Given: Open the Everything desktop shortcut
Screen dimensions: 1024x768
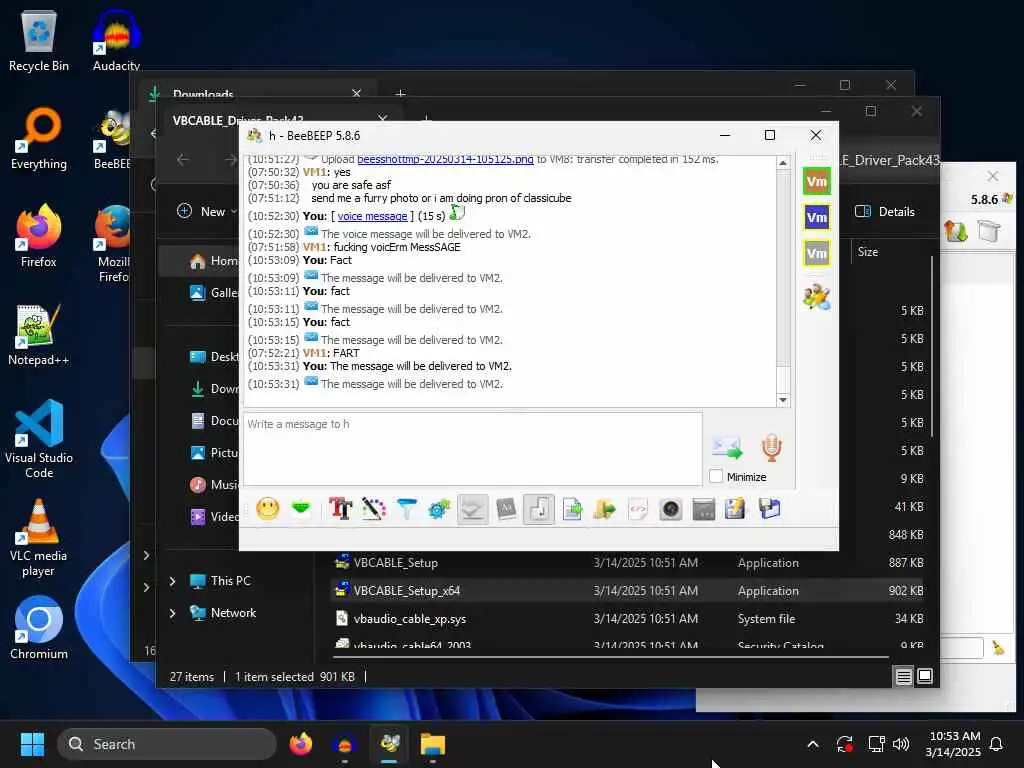Looking at the screenshot, I should point(39,138).
